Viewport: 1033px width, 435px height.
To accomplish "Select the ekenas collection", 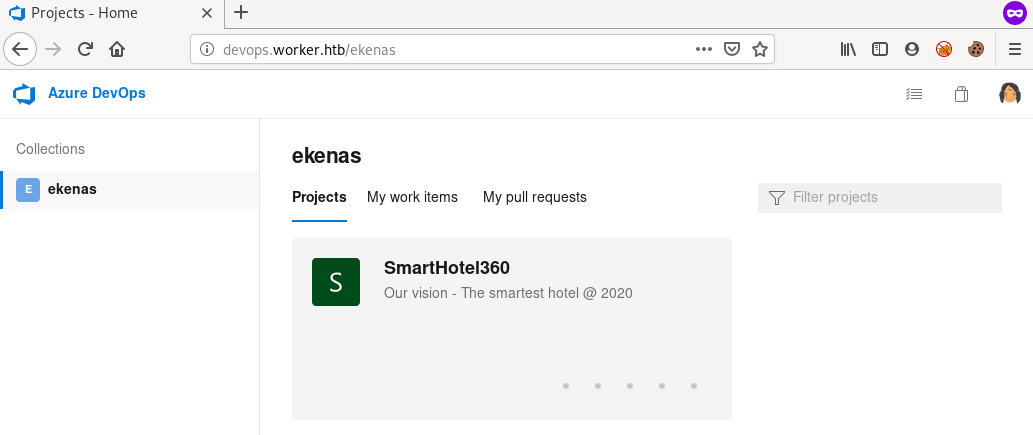I will coord(72,189).
